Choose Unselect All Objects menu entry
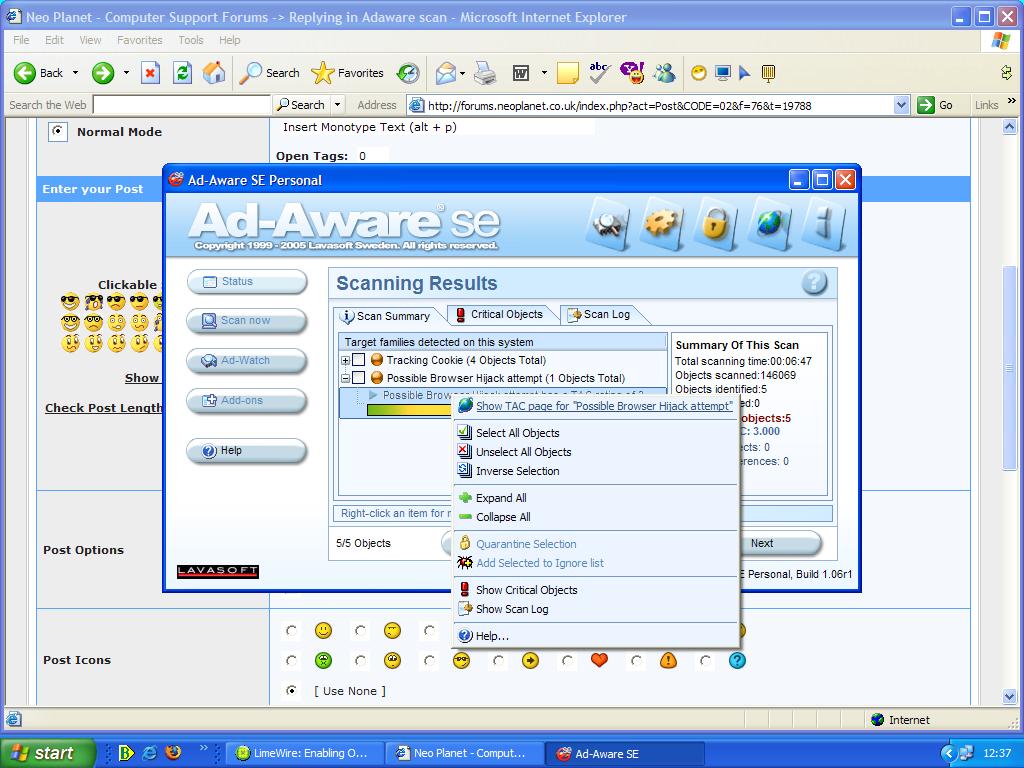1024x768 pixels. coord(523,451)
